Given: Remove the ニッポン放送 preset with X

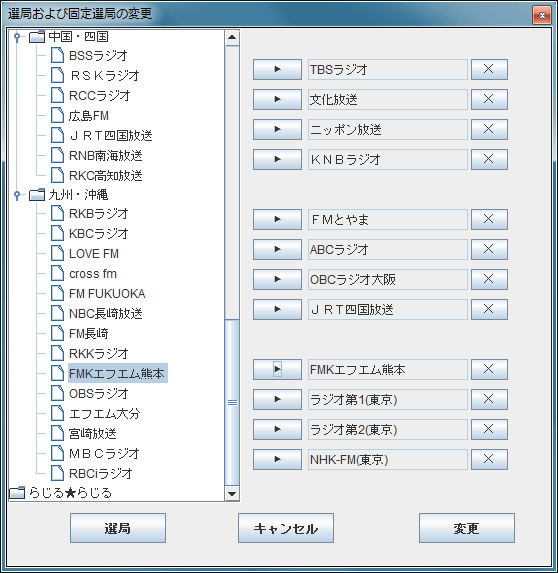Looking at the screenshot, I should click(489, 129).
